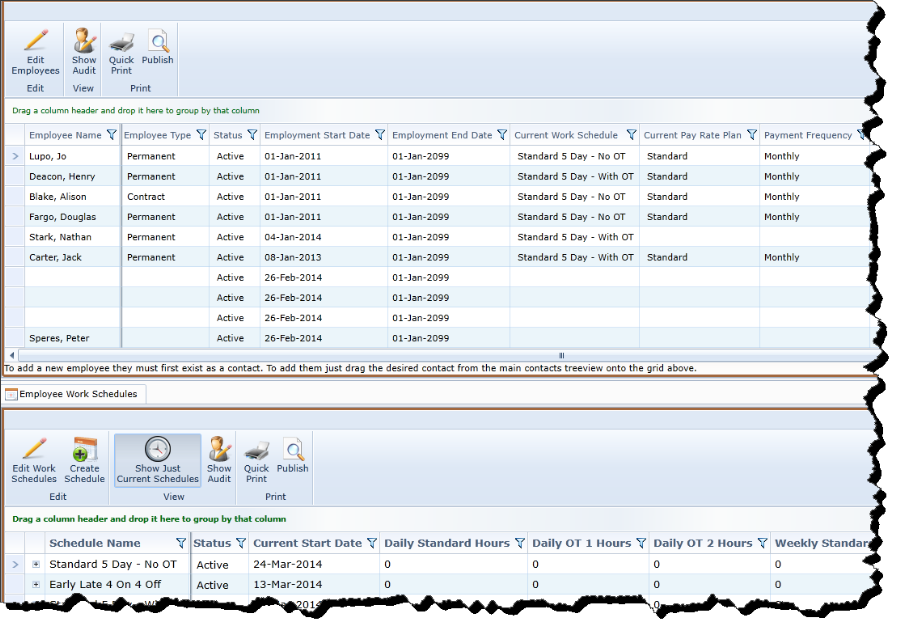Screen dimensions: 900x630
Task: Open the Employment End Date filter
Action: point(502,135)
